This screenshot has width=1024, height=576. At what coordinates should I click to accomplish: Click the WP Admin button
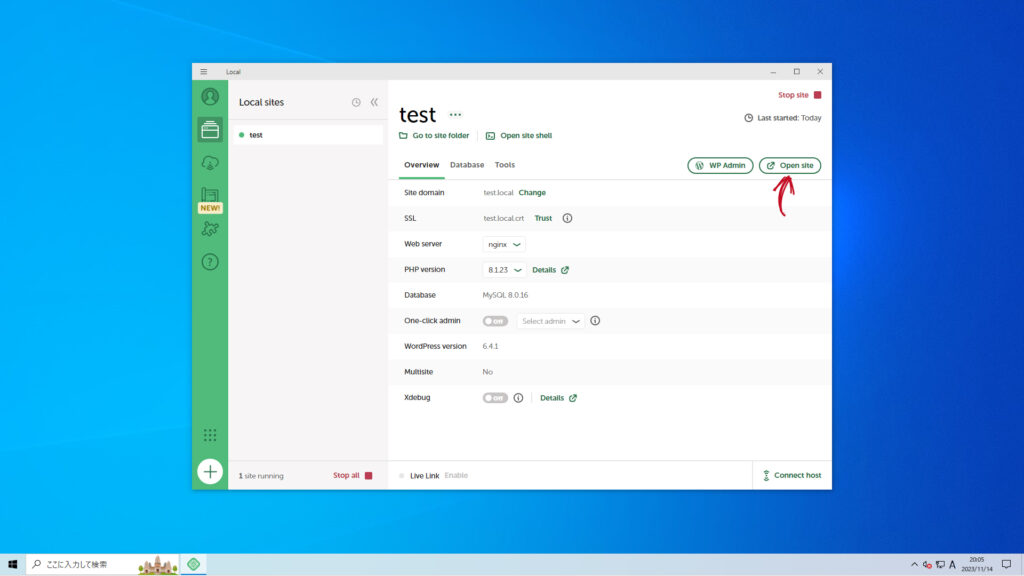tap(720, 165)
